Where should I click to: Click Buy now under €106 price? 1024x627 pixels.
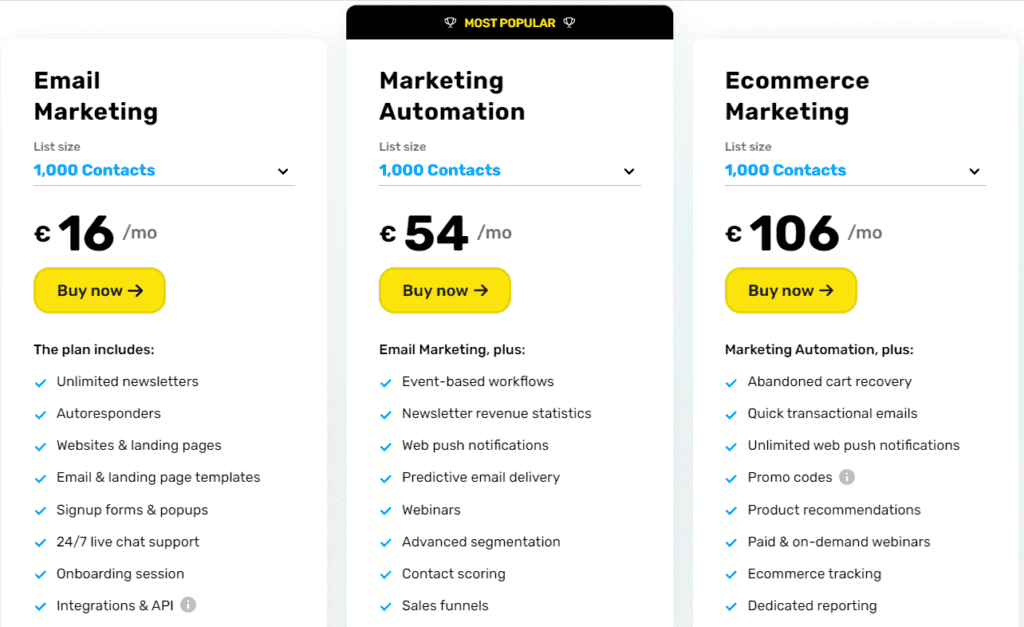[790, 290]
